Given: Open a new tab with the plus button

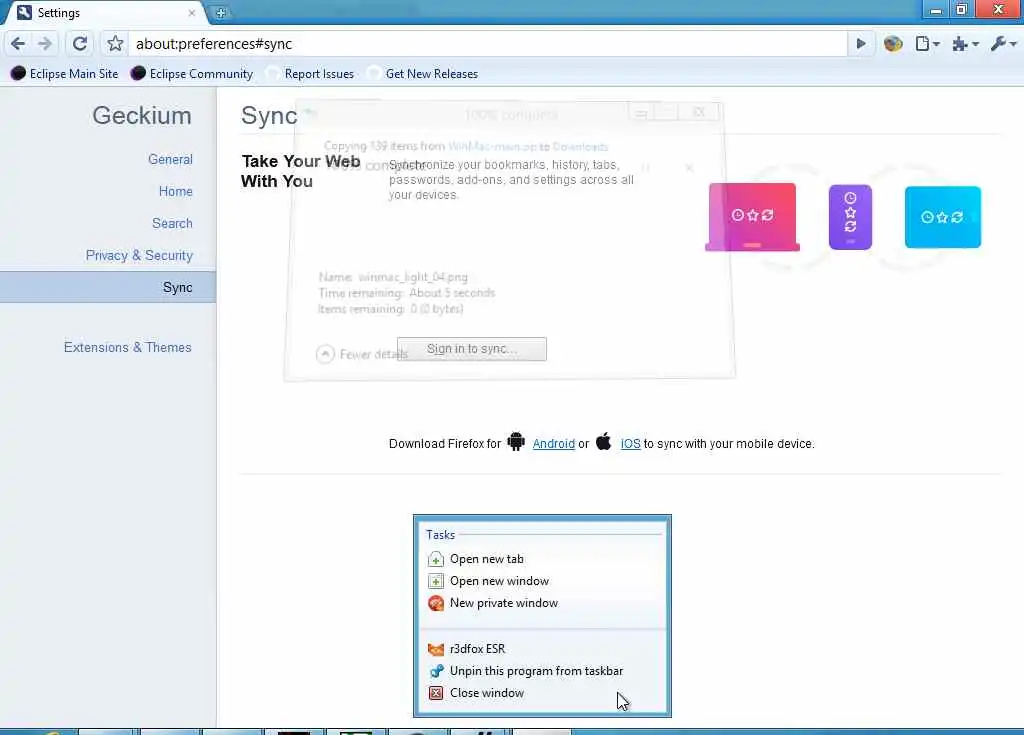Looking at the screenshot, I should pyautogui.click(x=221, y=12).
